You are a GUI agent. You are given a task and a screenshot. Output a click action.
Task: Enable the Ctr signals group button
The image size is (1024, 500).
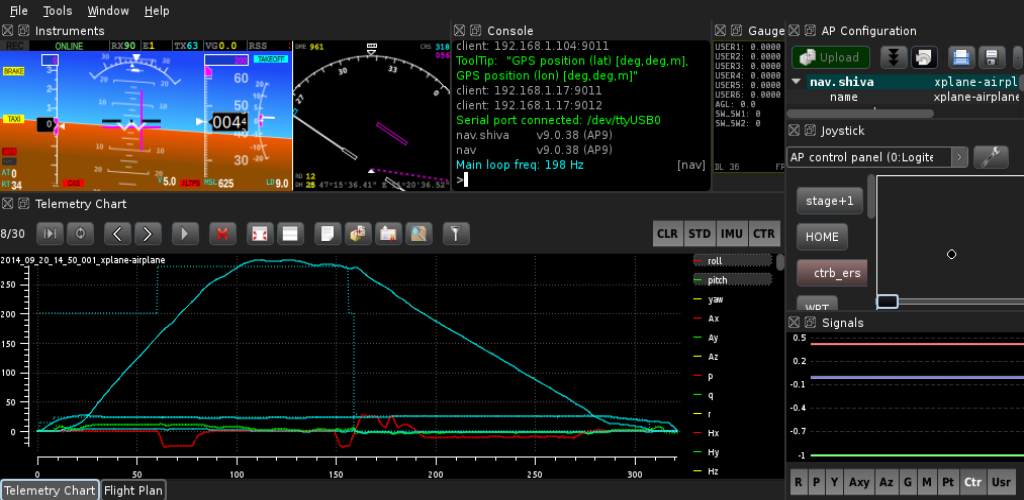(x=971, y=482)
